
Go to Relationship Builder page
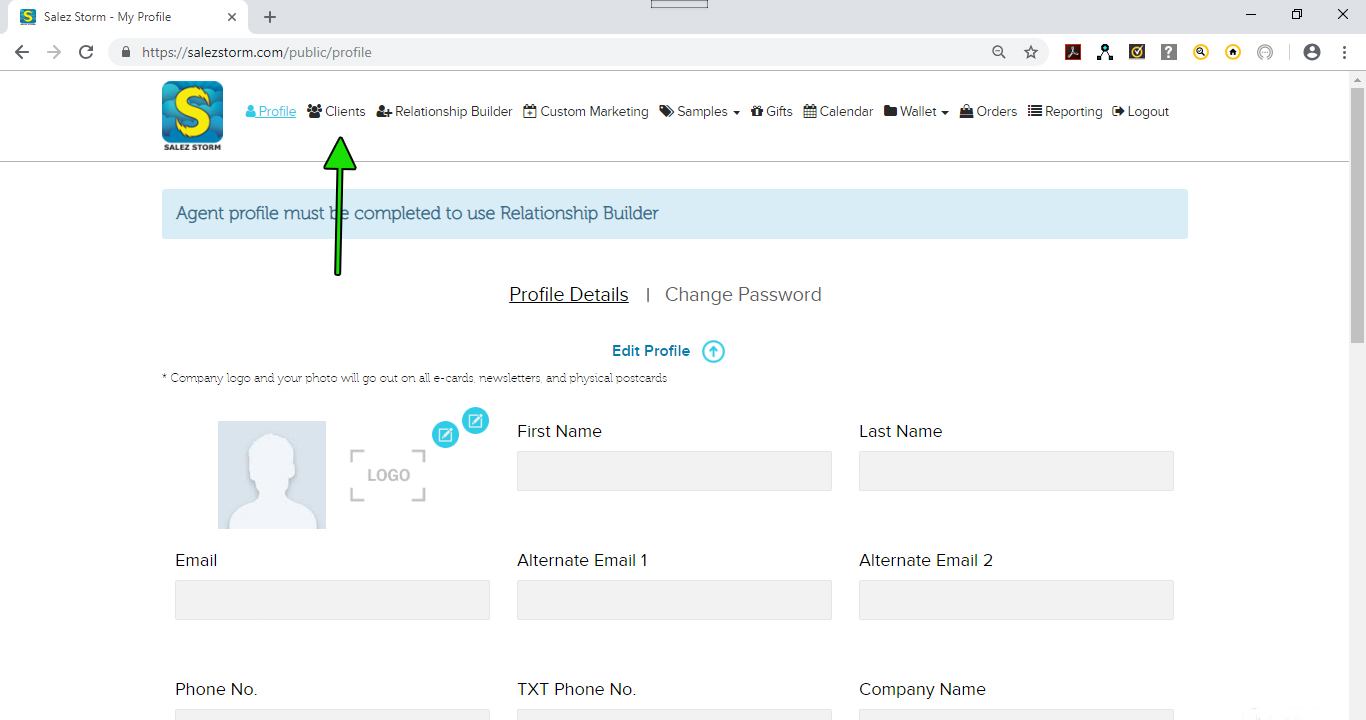(x=444, y=112)
